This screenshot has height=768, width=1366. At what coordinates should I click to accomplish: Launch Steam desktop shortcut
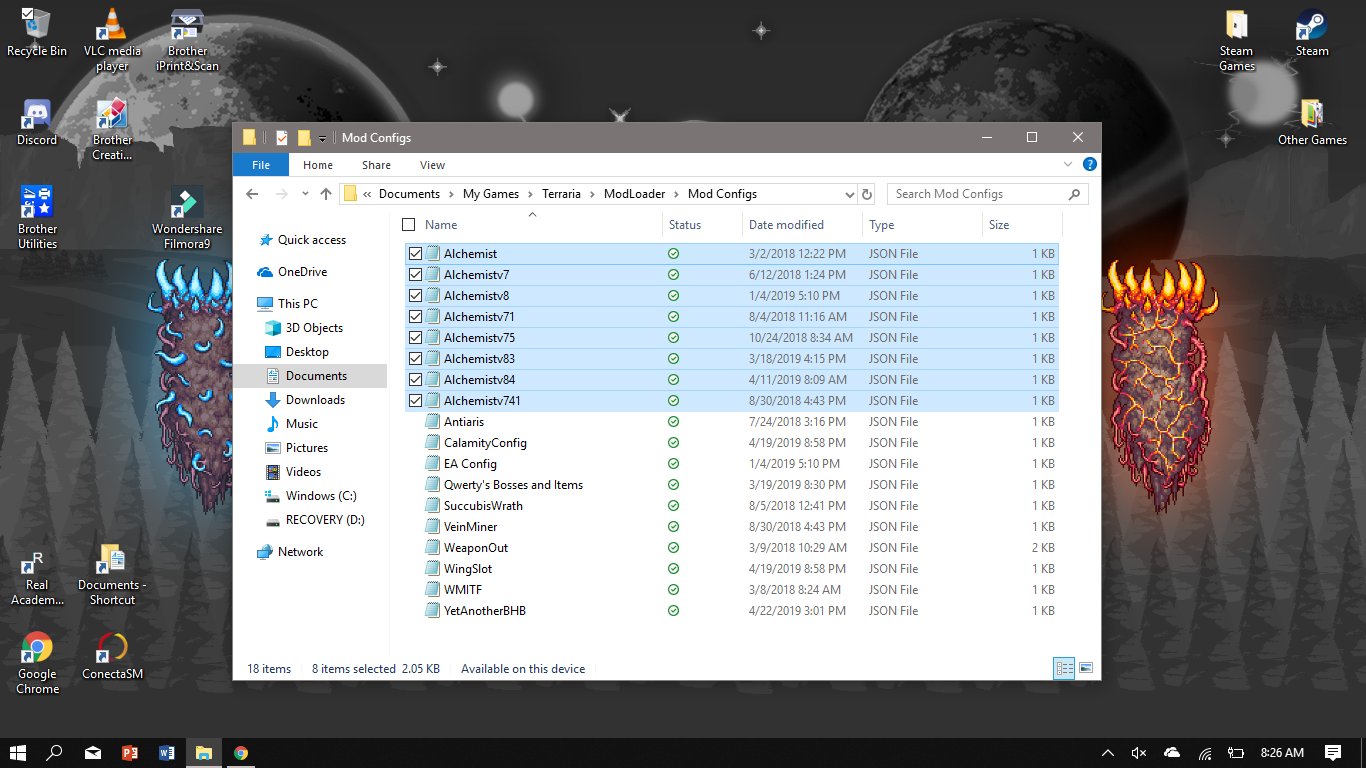(1312, 32)
